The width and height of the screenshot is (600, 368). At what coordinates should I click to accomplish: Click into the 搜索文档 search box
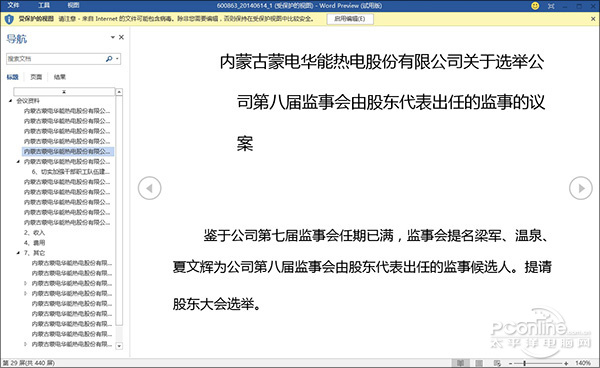coord(54,59)
